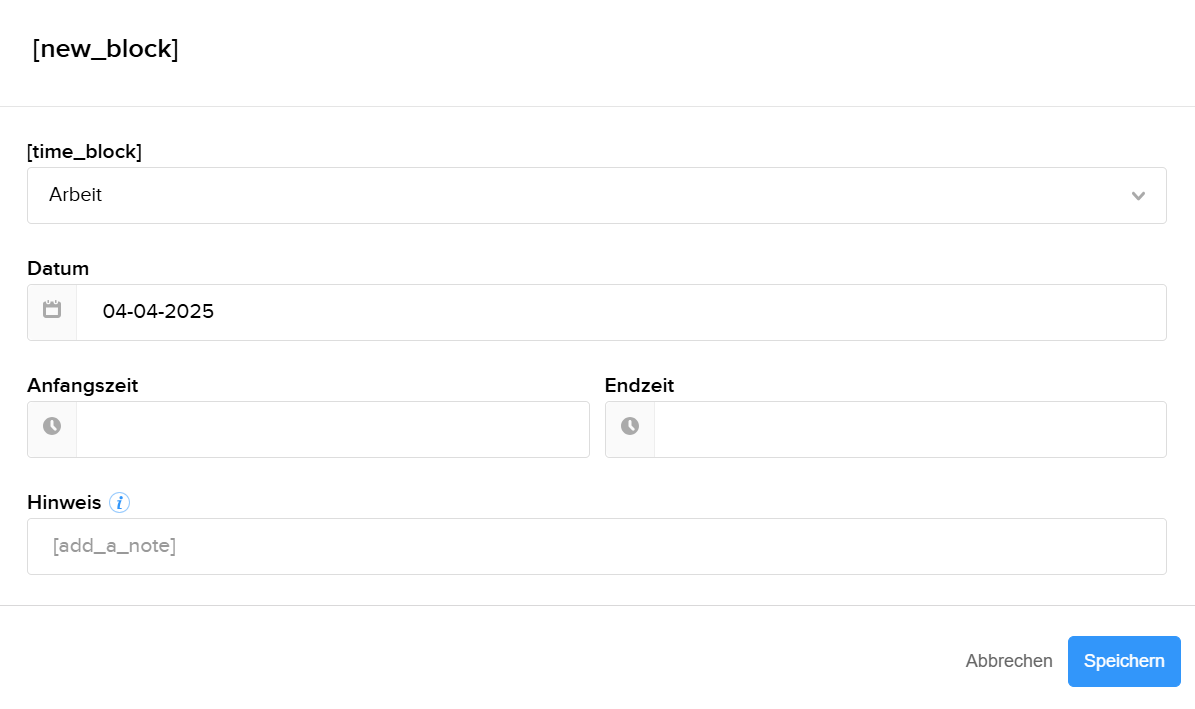Open the info tooltip beside Hinweis
Viewport: 1195px width, 709px height.
pos(119,502)
